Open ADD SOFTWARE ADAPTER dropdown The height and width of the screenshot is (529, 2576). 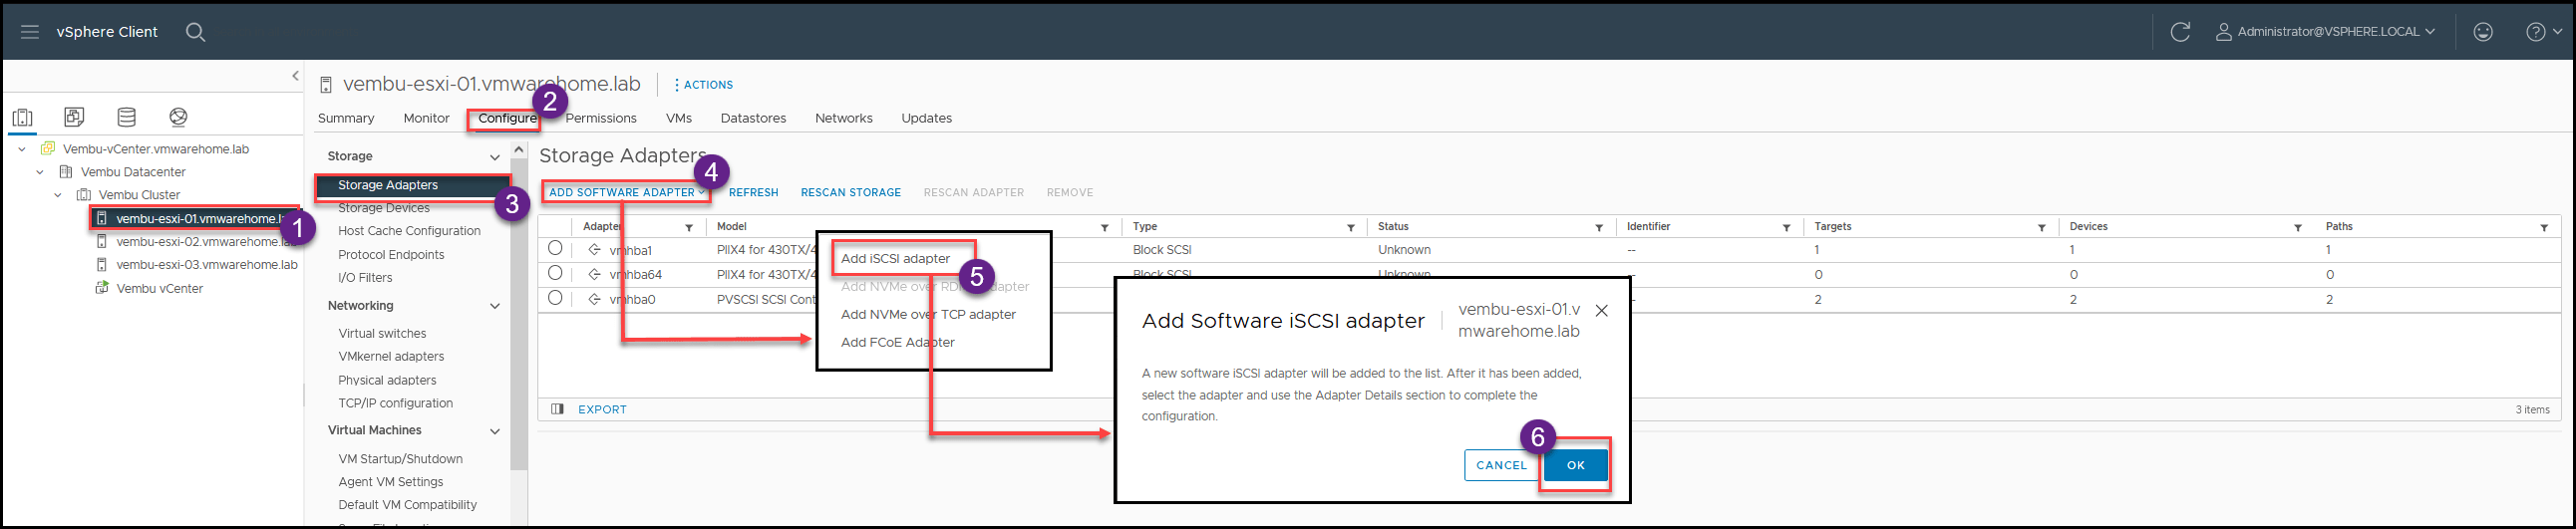pyautogui.click(x=627, y=192)
